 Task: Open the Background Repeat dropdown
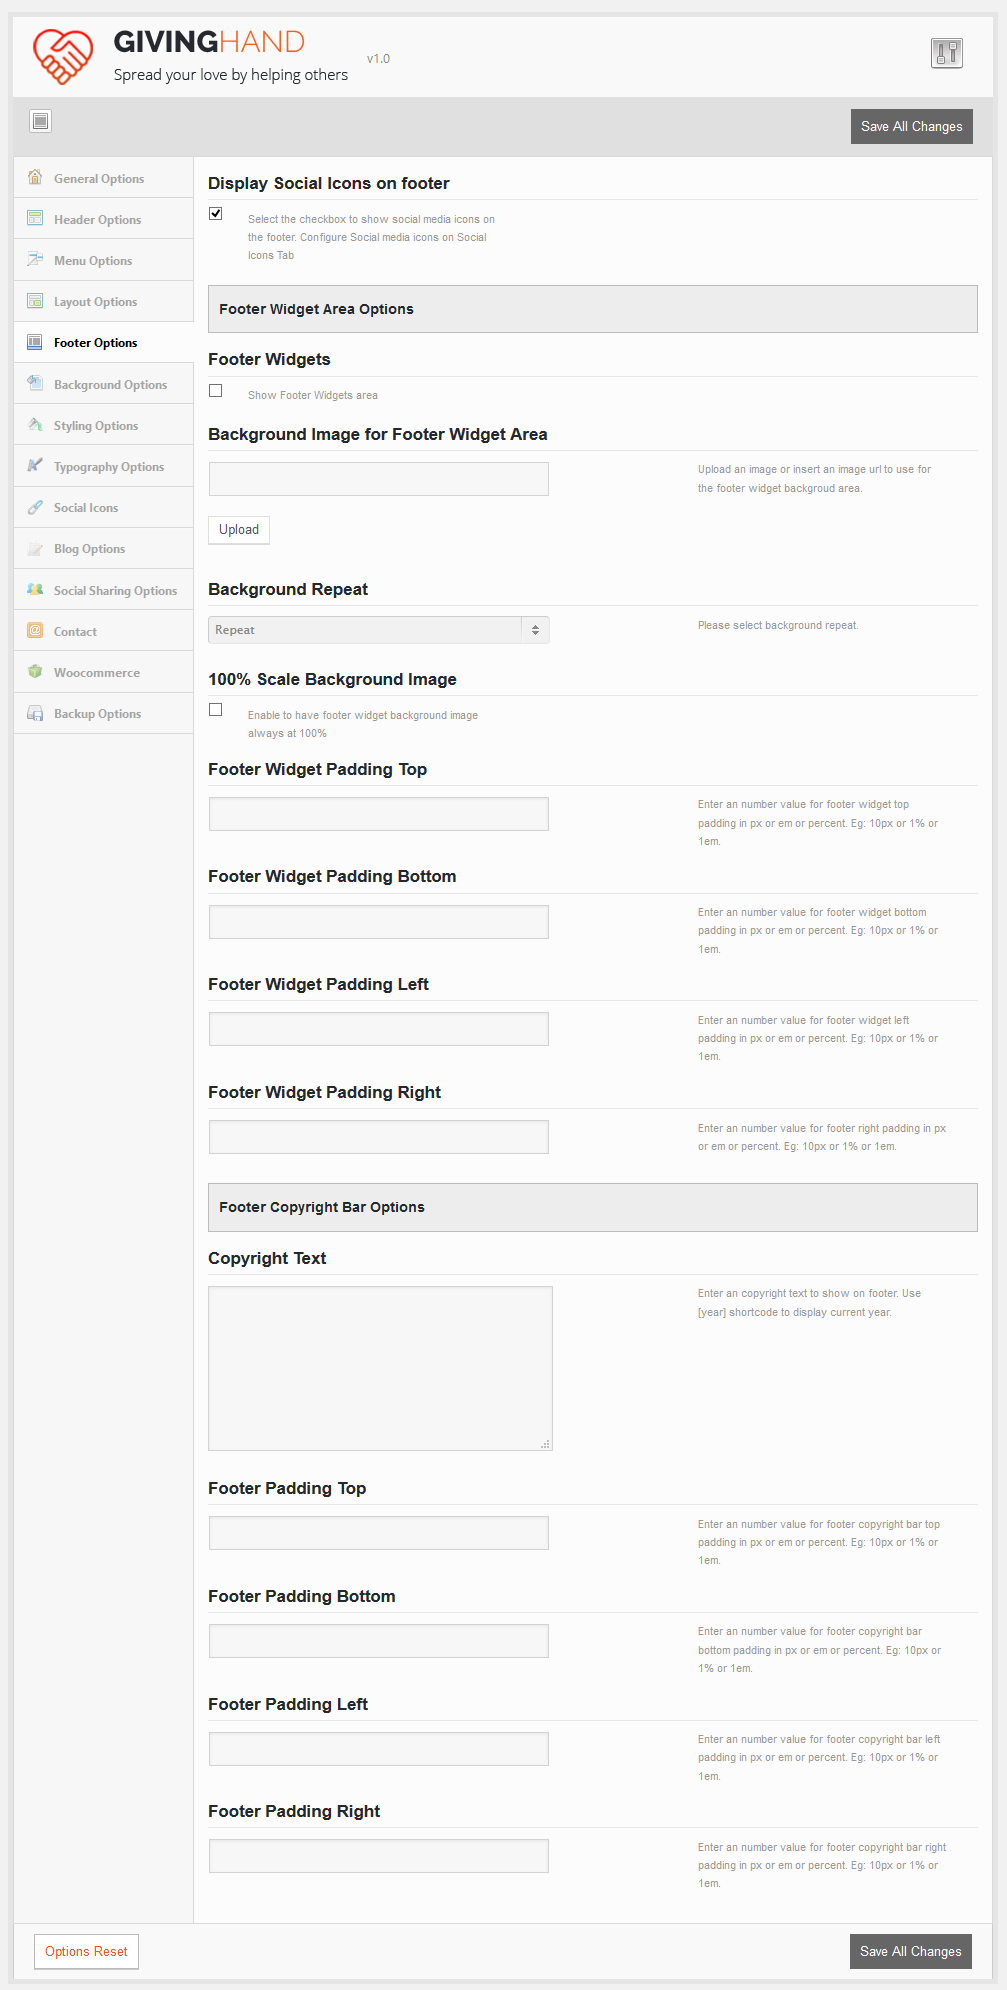tap(378, 630)
